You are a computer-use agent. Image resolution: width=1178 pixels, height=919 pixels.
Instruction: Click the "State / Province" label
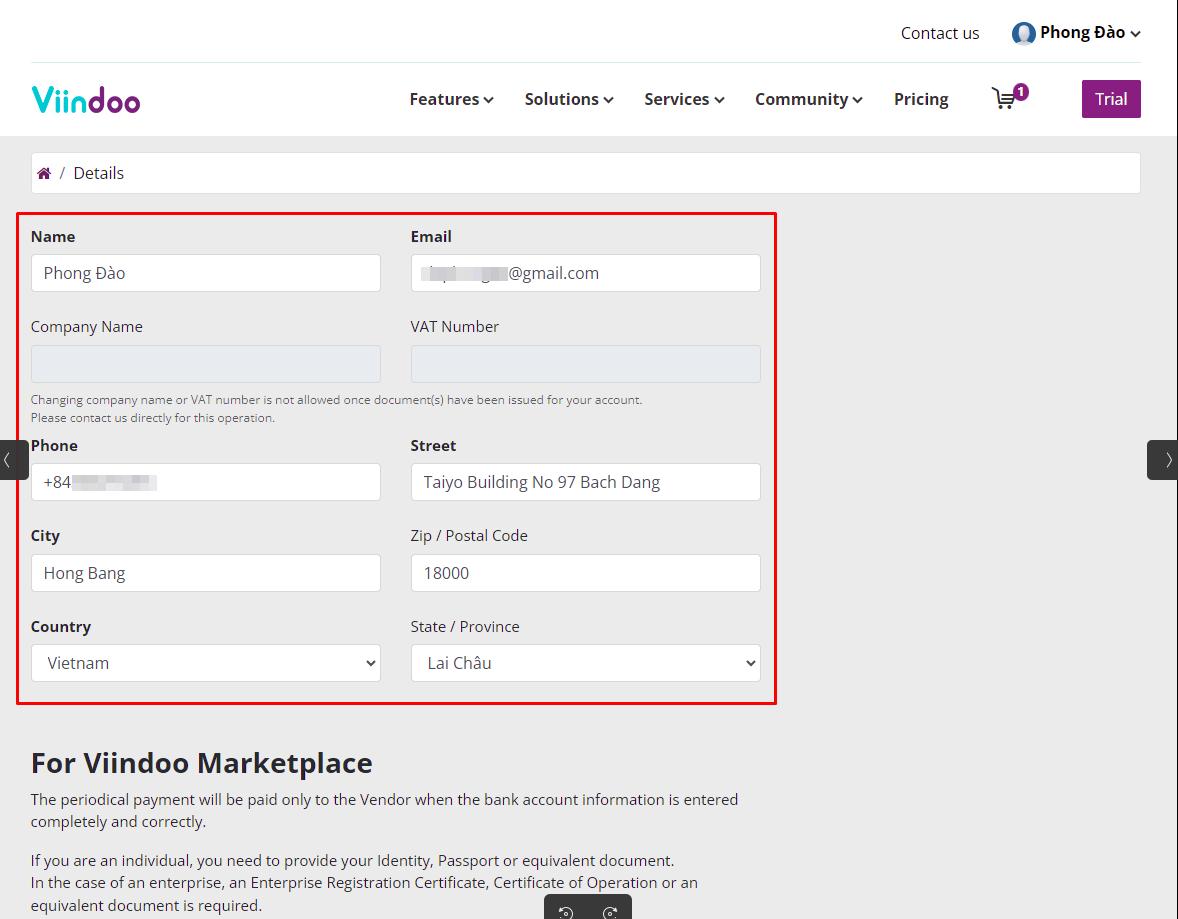pyautogui.click(x=465, y=627)
